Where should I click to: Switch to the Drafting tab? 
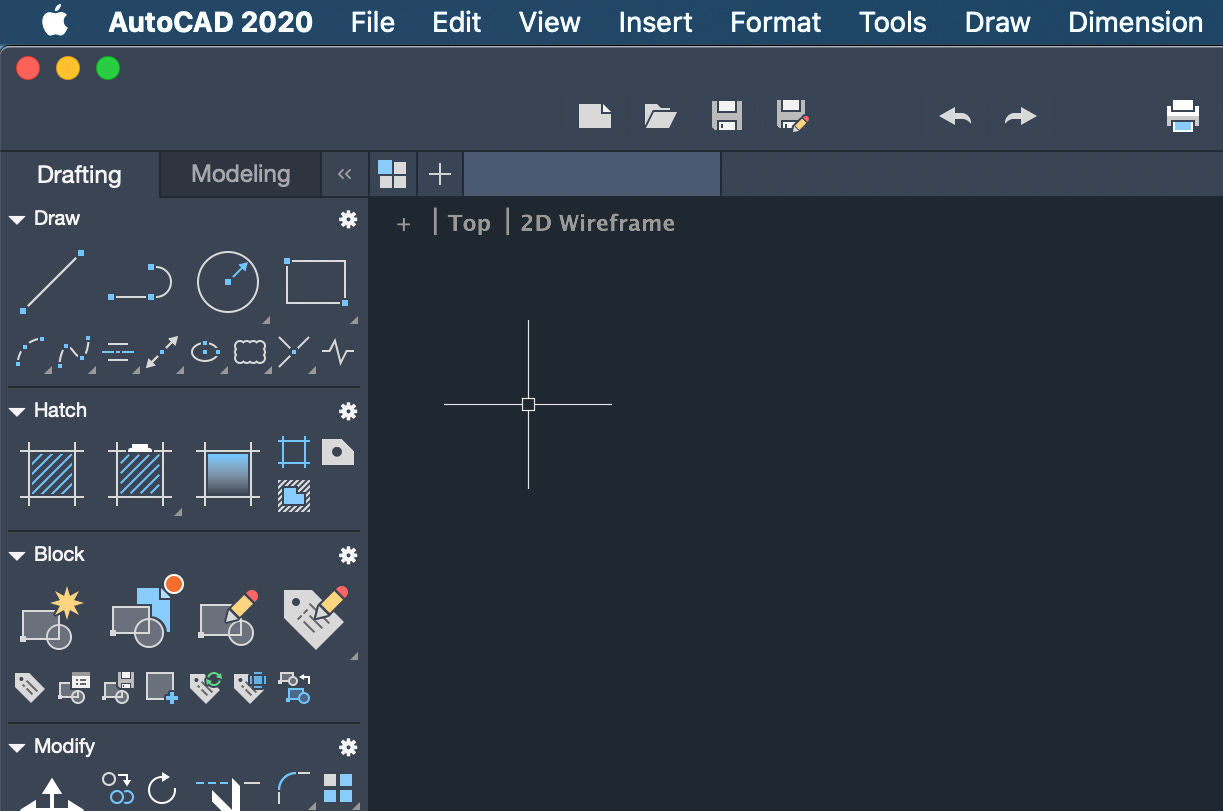tap(79, 175)
